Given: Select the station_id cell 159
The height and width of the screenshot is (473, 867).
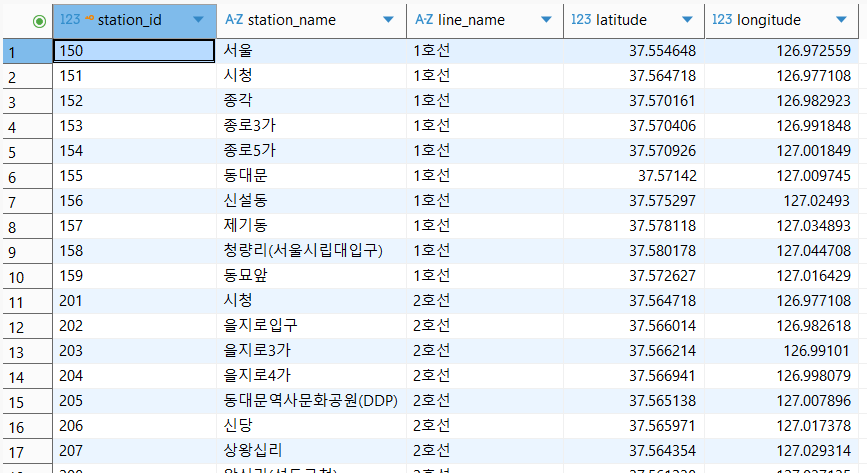Looking at the screenshot, I should click(134, 276).
